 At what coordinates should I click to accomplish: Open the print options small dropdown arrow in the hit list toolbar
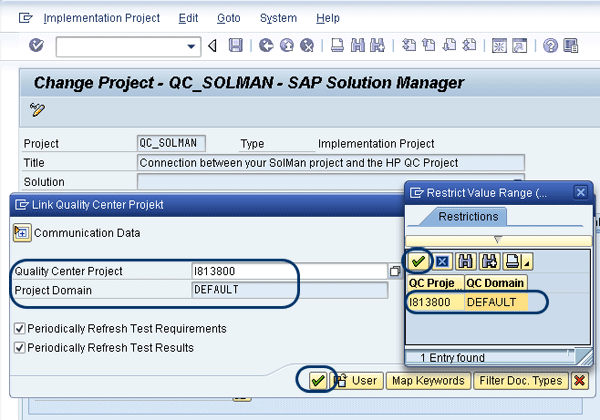pos(527,262)
